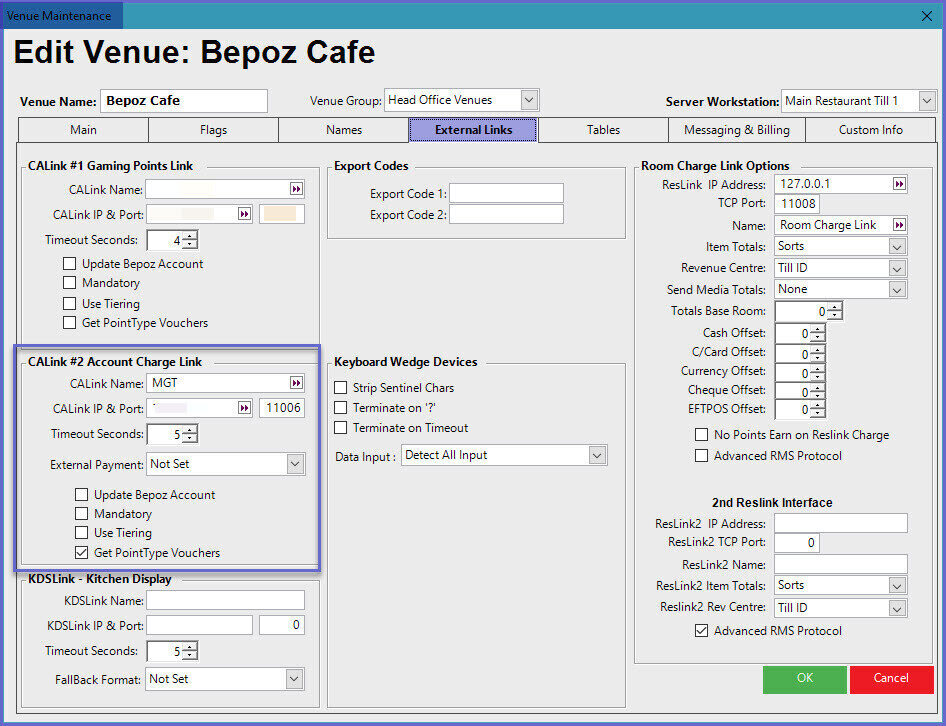Viewport: 946px width, 726px height.
Task: Open lookup arrow for CALink #2 IP & Port
Action: tap(244, 409)
